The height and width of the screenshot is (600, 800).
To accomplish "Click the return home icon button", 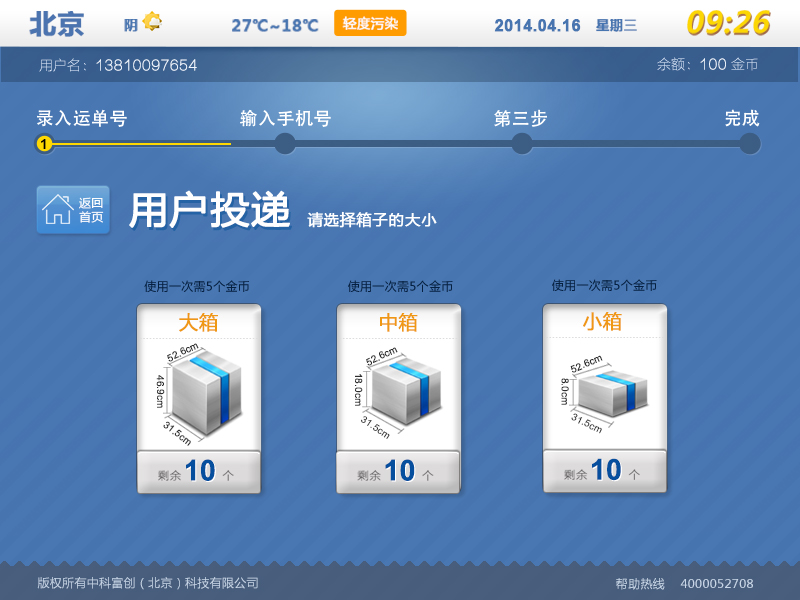I will 72,209.
